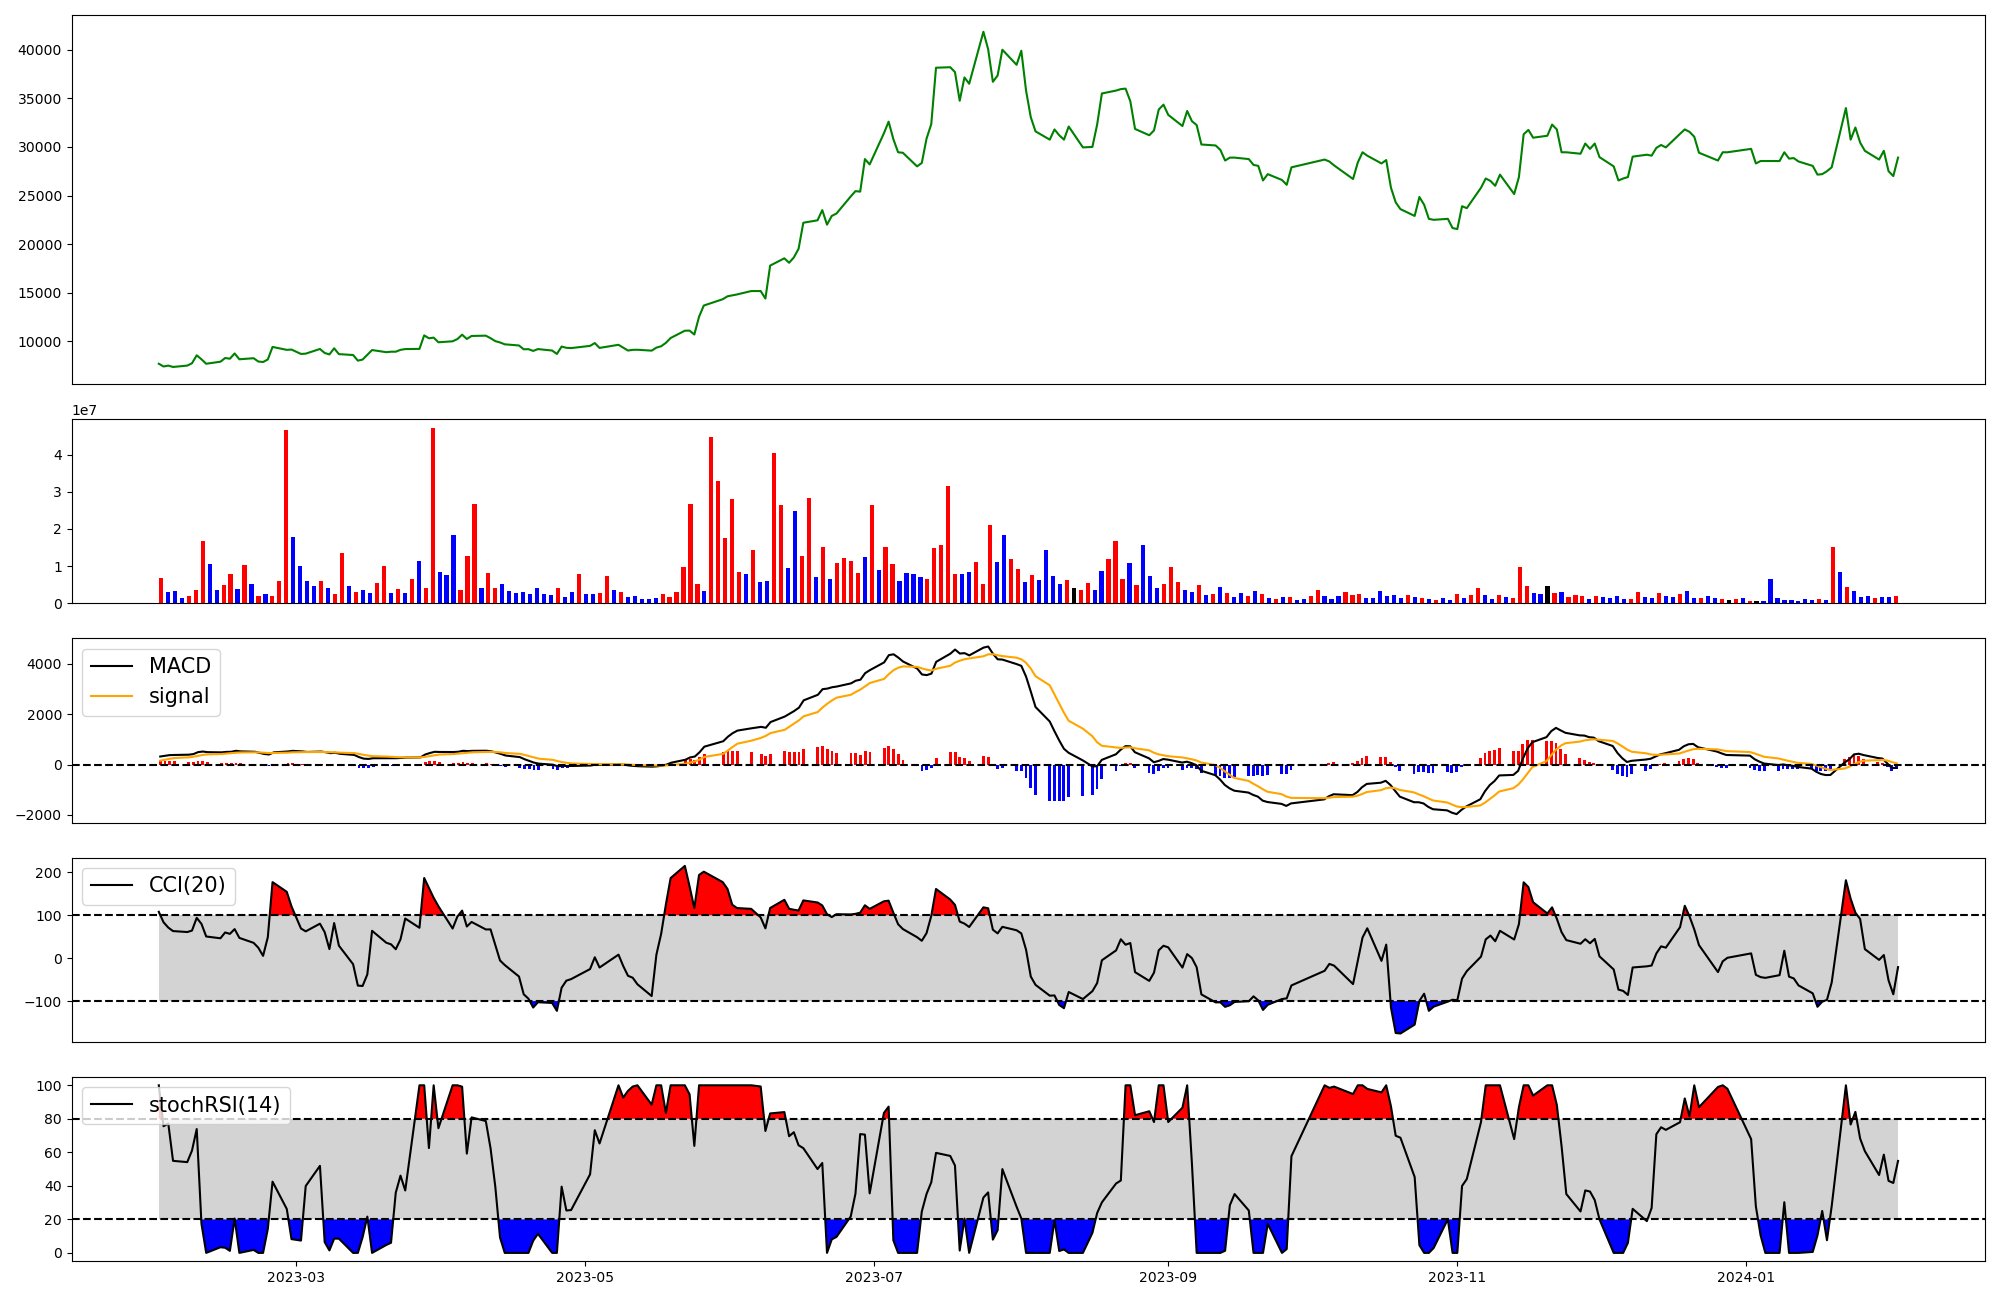The width and height of the screenshot is (2000, 1300).
Task: Click the 4000 MACD axis tick label
Action: pyautogui.click(x=46, y=665)
